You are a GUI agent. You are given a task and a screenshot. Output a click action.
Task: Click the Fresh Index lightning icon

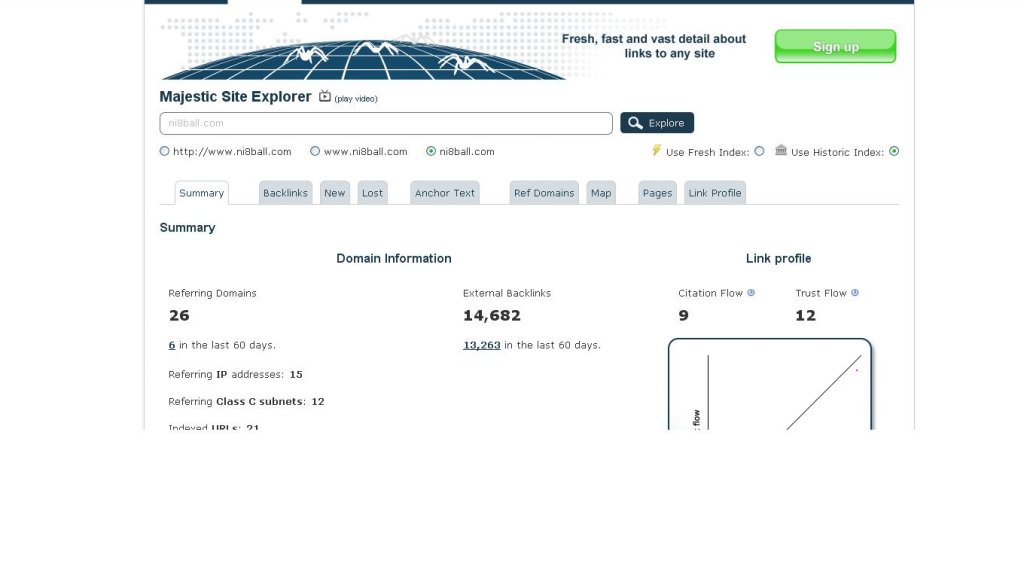click(656, 150)
